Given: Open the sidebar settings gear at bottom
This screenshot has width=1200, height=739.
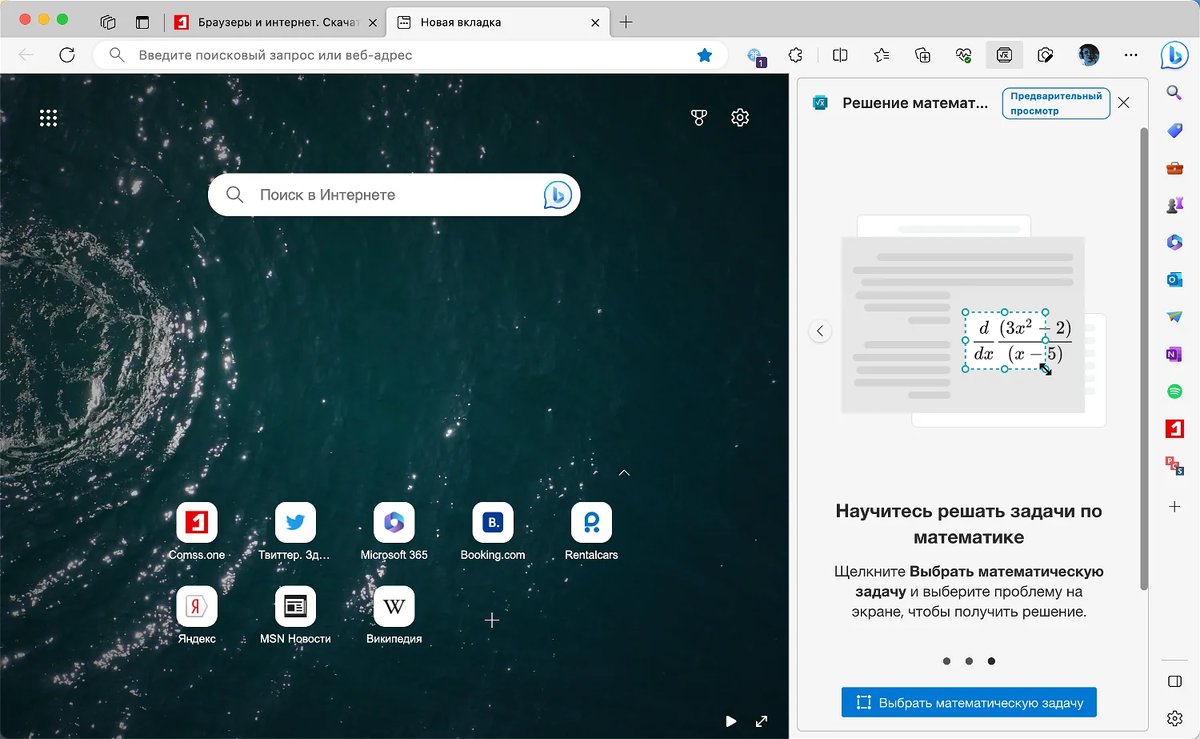Looking at the screenshot, I should pos(1175,718).
